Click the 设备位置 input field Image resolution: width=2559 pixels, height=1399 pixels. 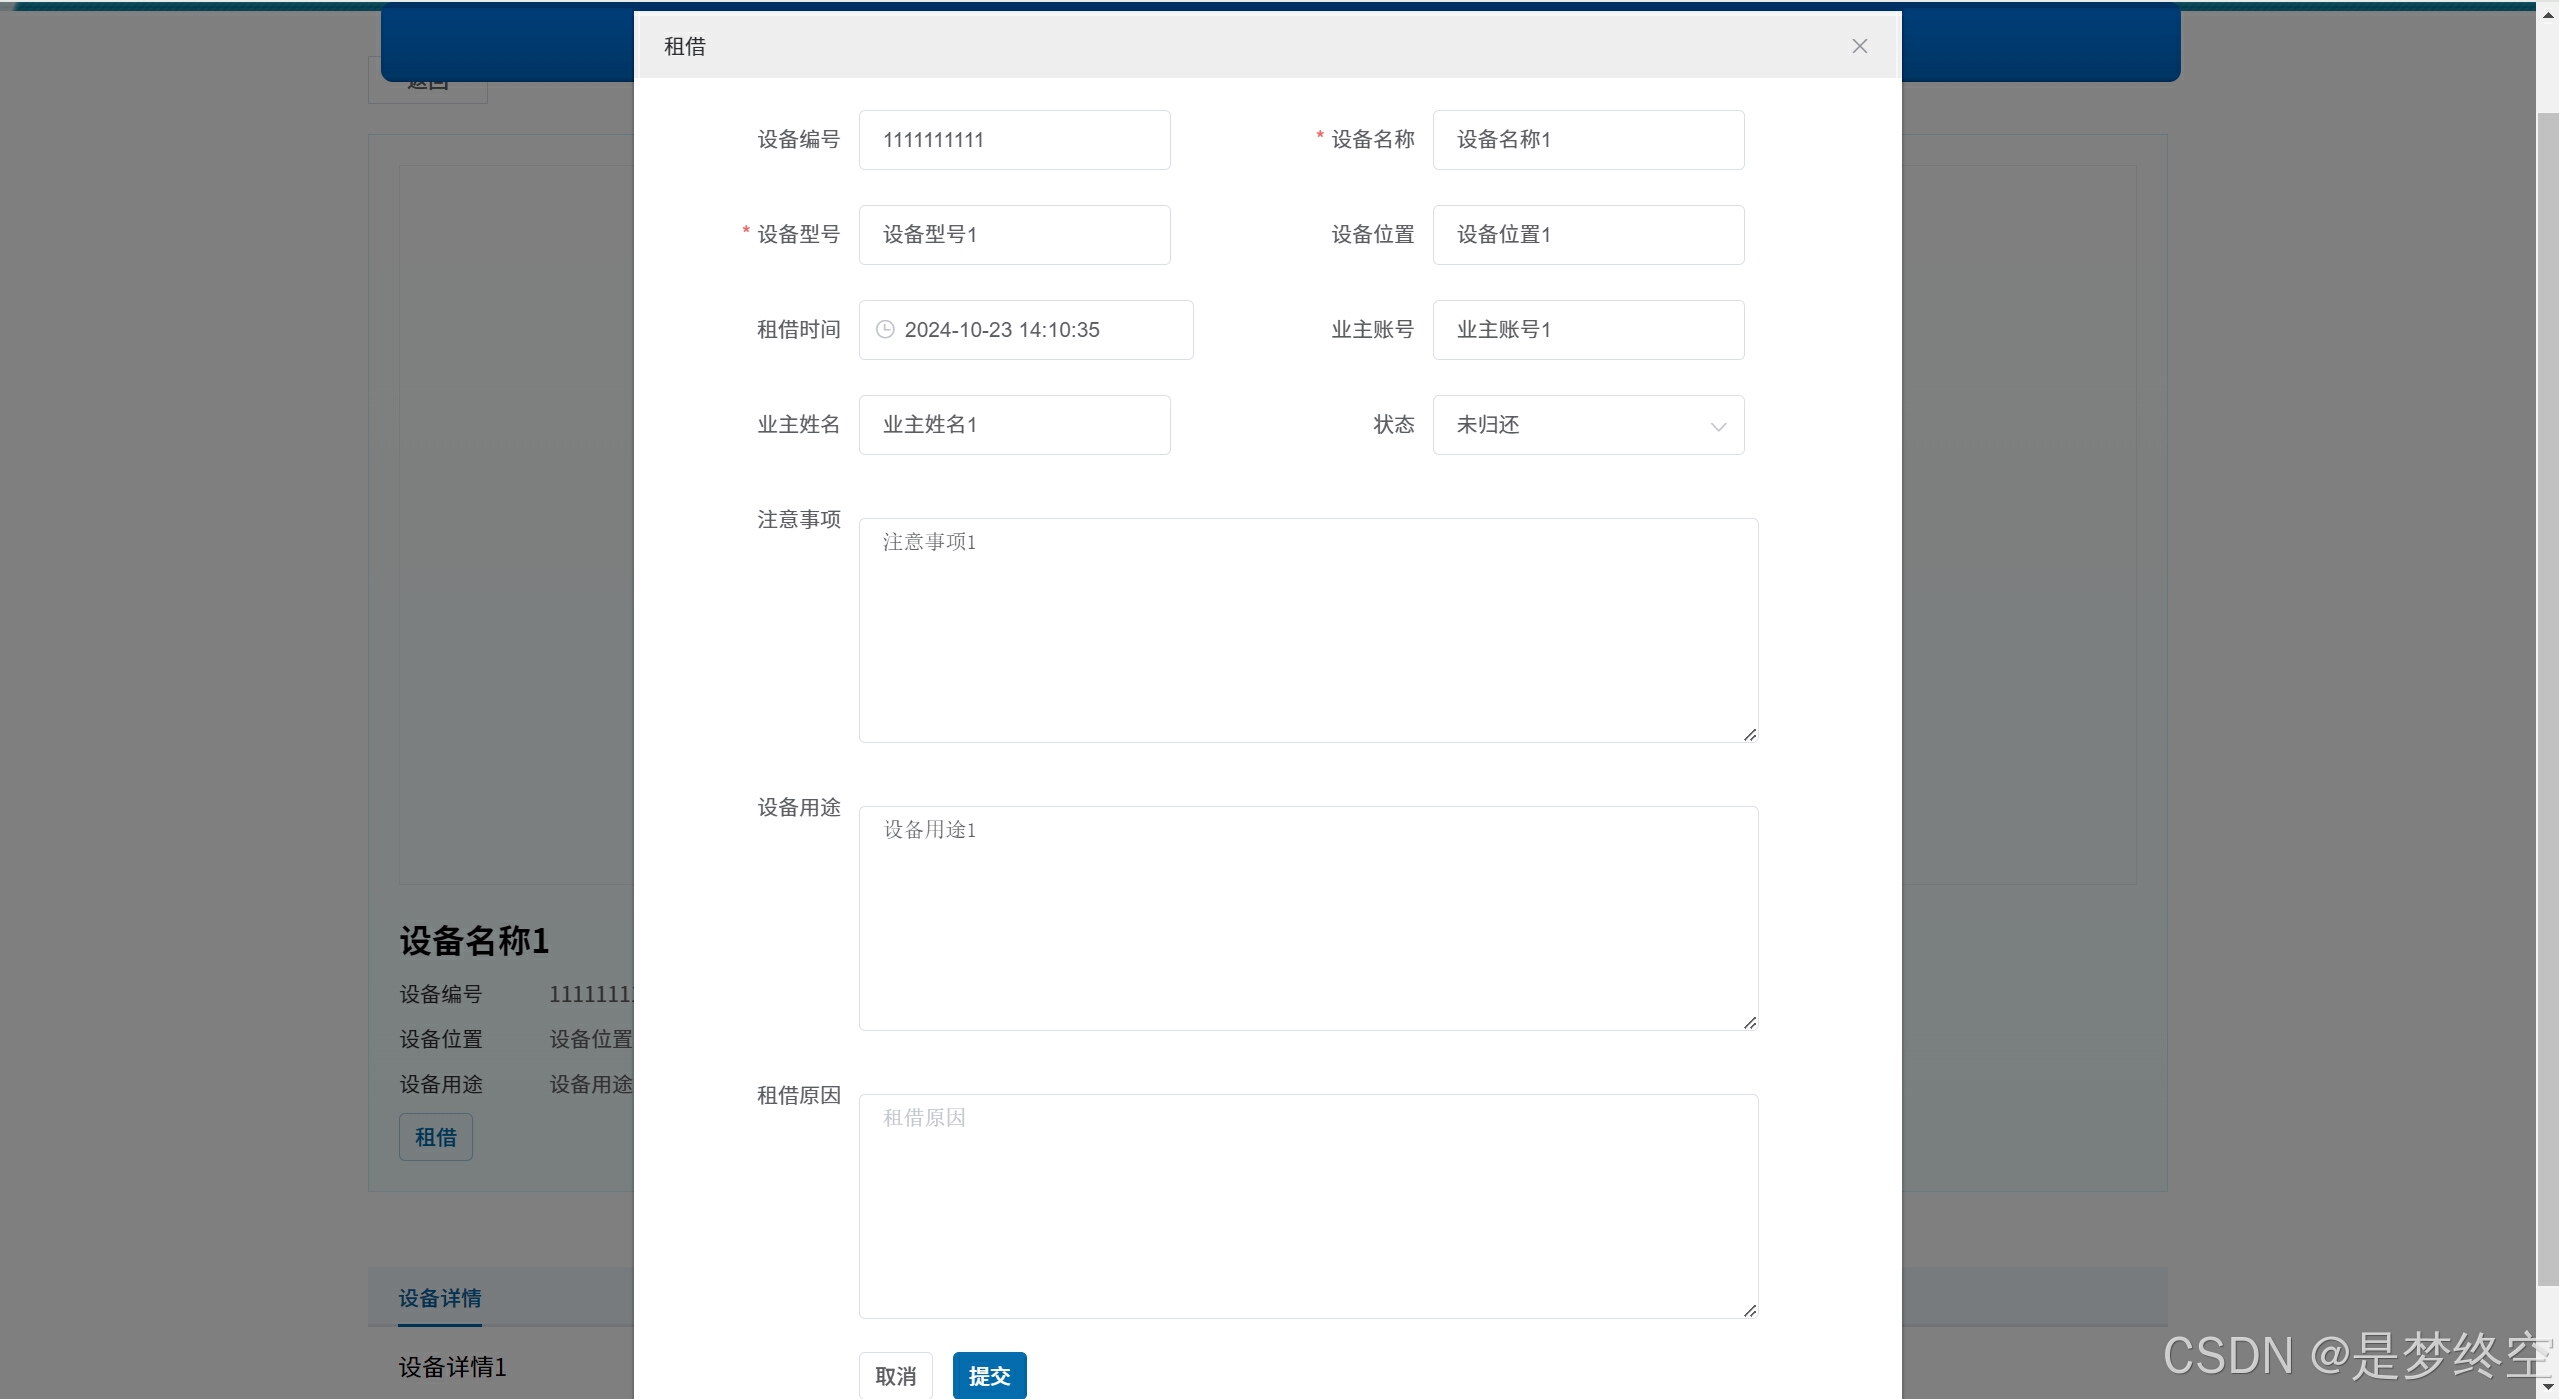click(1588, 235)
